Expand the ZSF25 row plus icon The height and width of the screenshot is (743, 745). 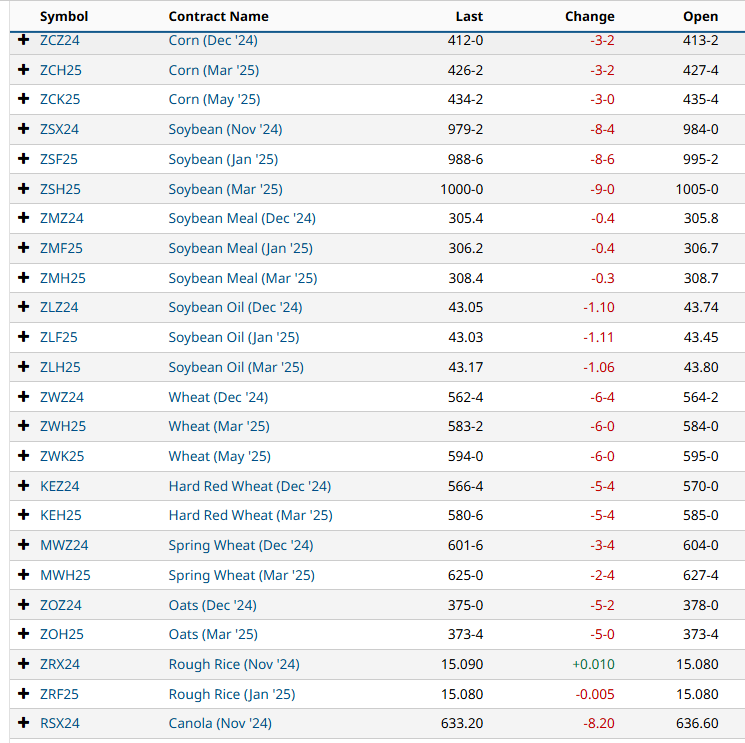click(x=23, y=159)
